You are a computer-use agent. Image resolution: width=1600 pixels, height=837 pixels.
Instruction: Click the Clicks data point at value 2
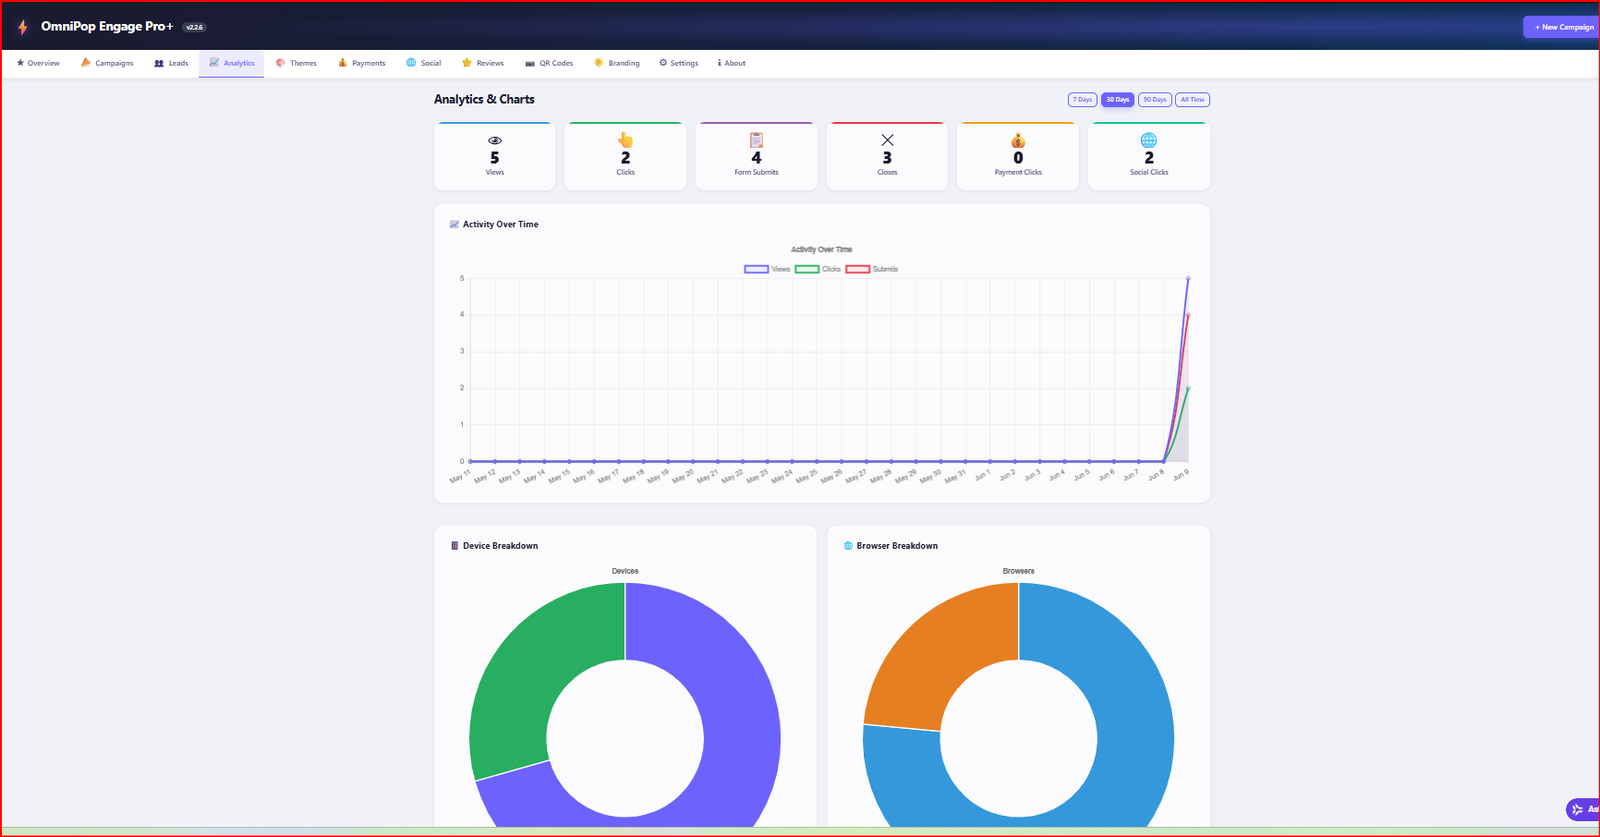[x=1188, y=388]
